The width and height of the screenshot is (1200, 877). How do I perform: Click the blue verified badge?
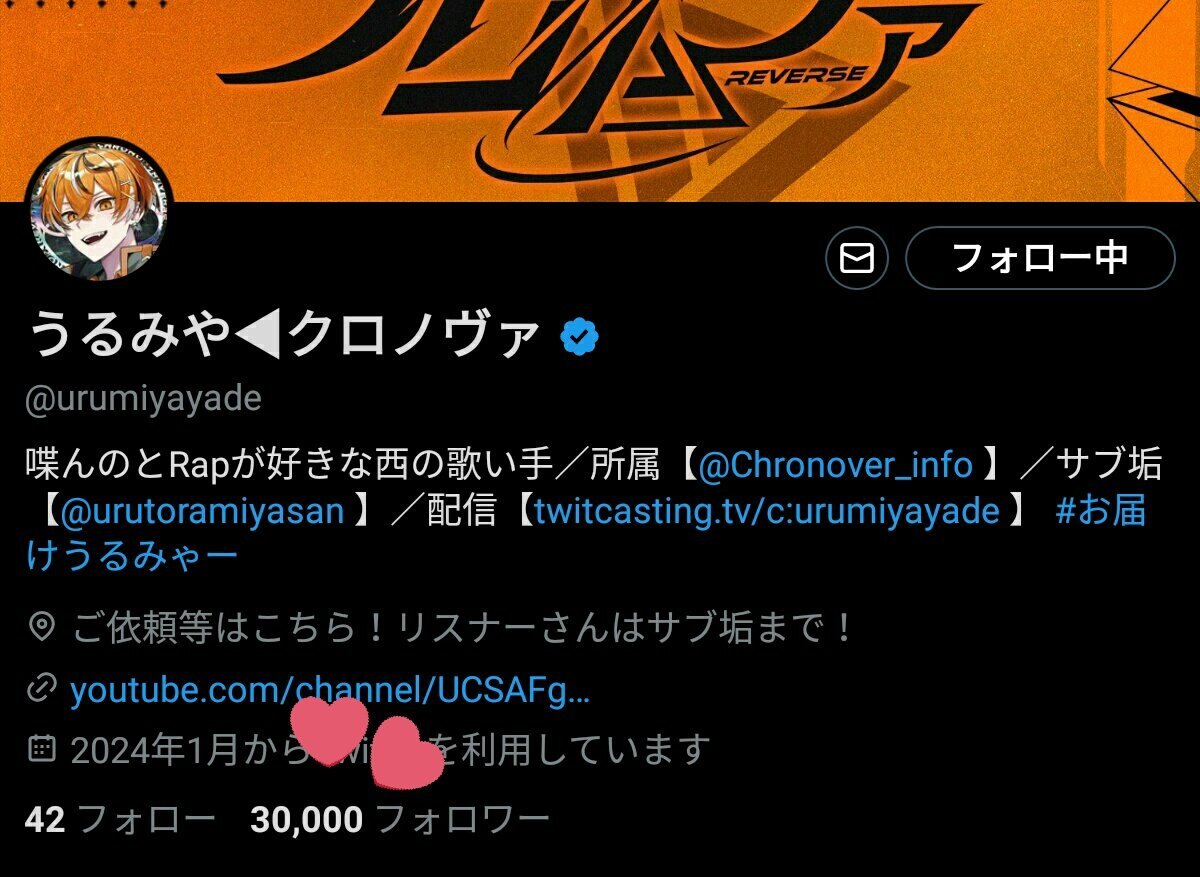coord(579,336)
